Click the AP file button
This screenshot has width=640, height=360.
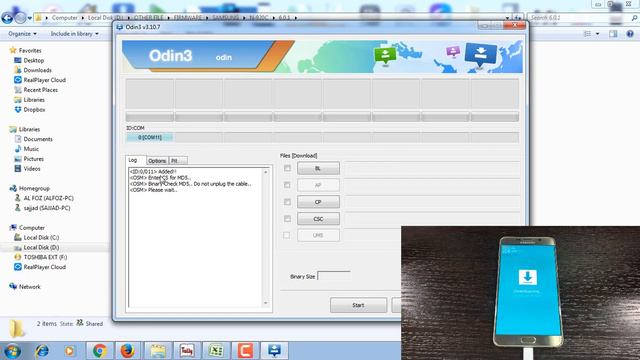pyautogui.click(x=318, y=185)
